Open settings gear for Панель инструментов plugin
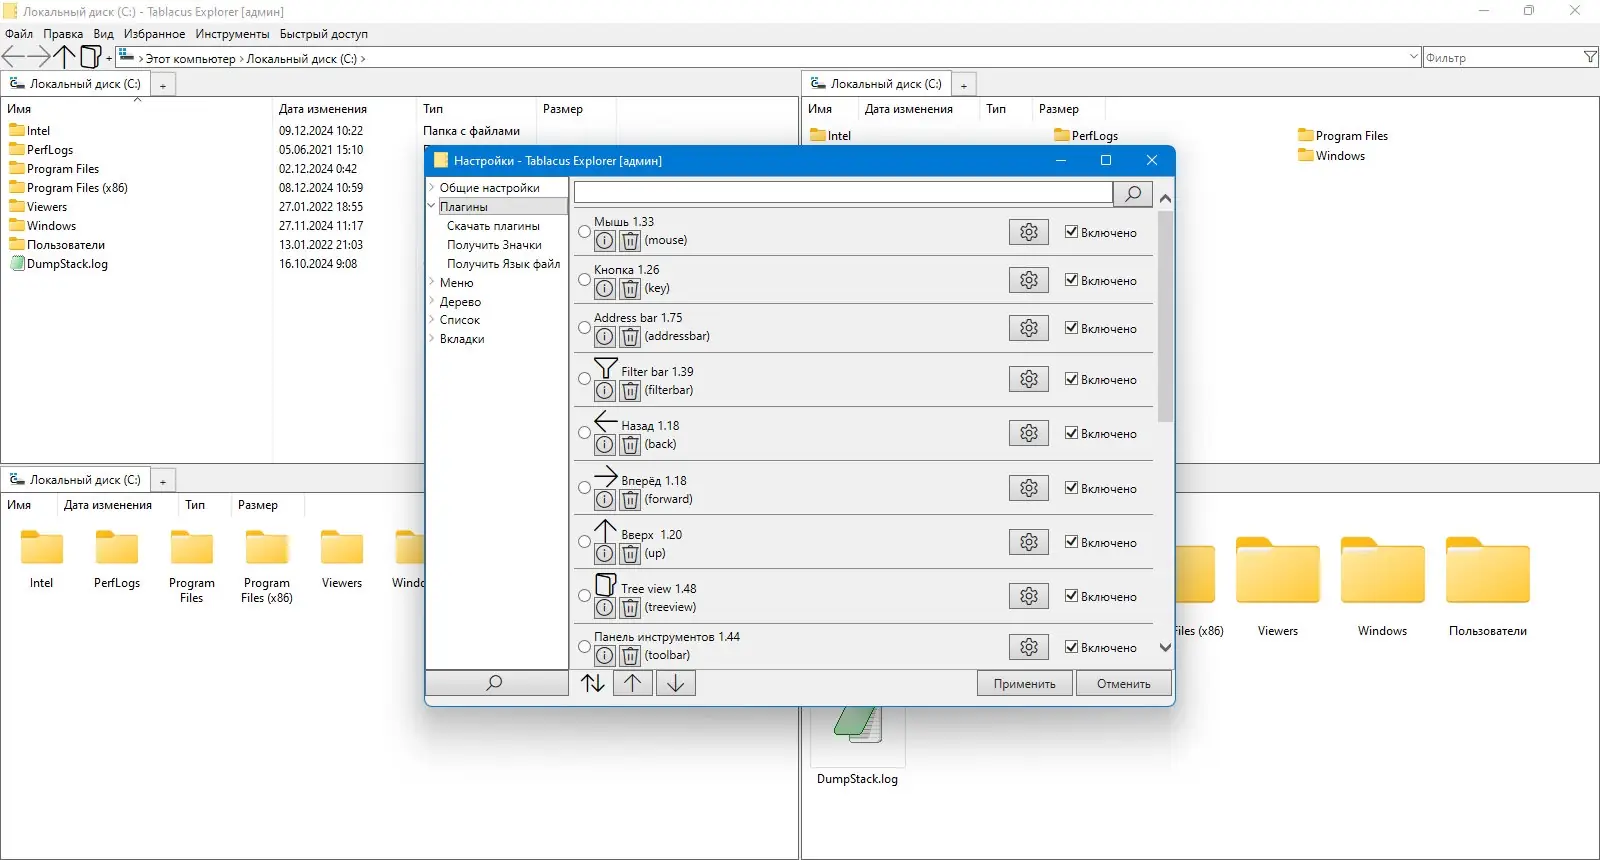The height and width of the screenshot is (860, 1600). tap(1029, 647)
